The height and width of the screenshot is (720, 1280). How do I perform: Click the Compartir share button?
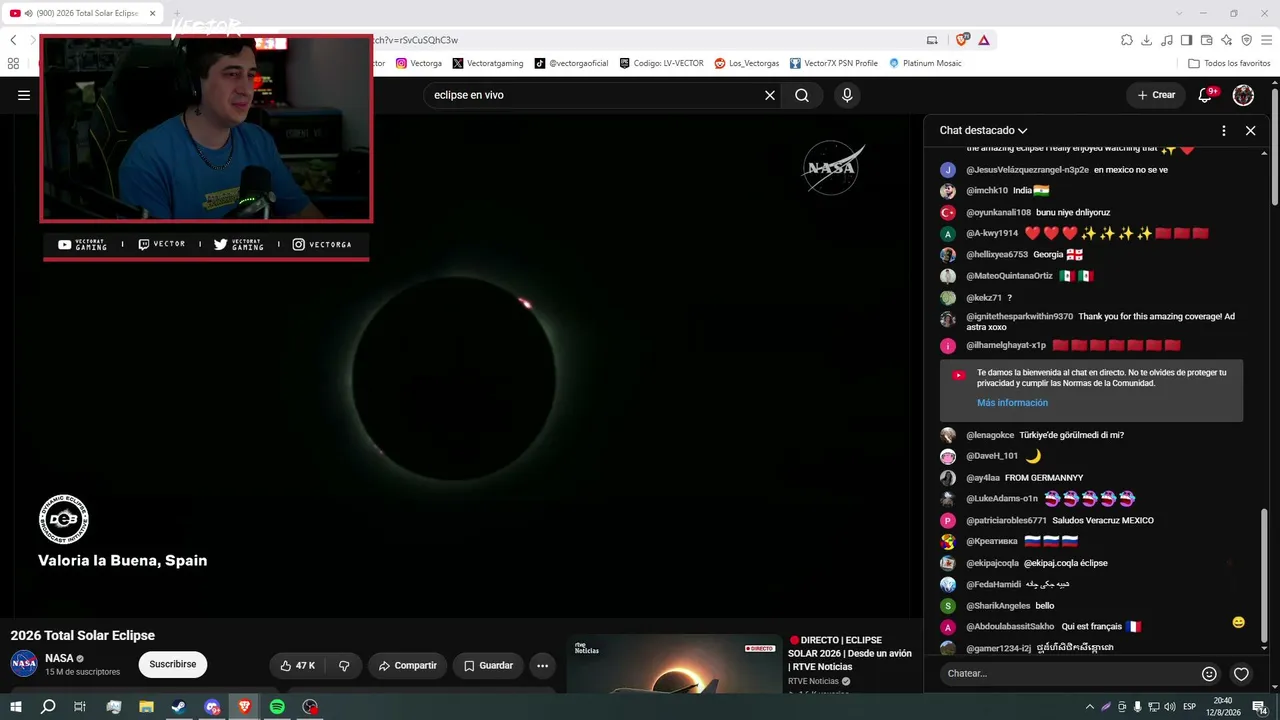tap(407, 665)
